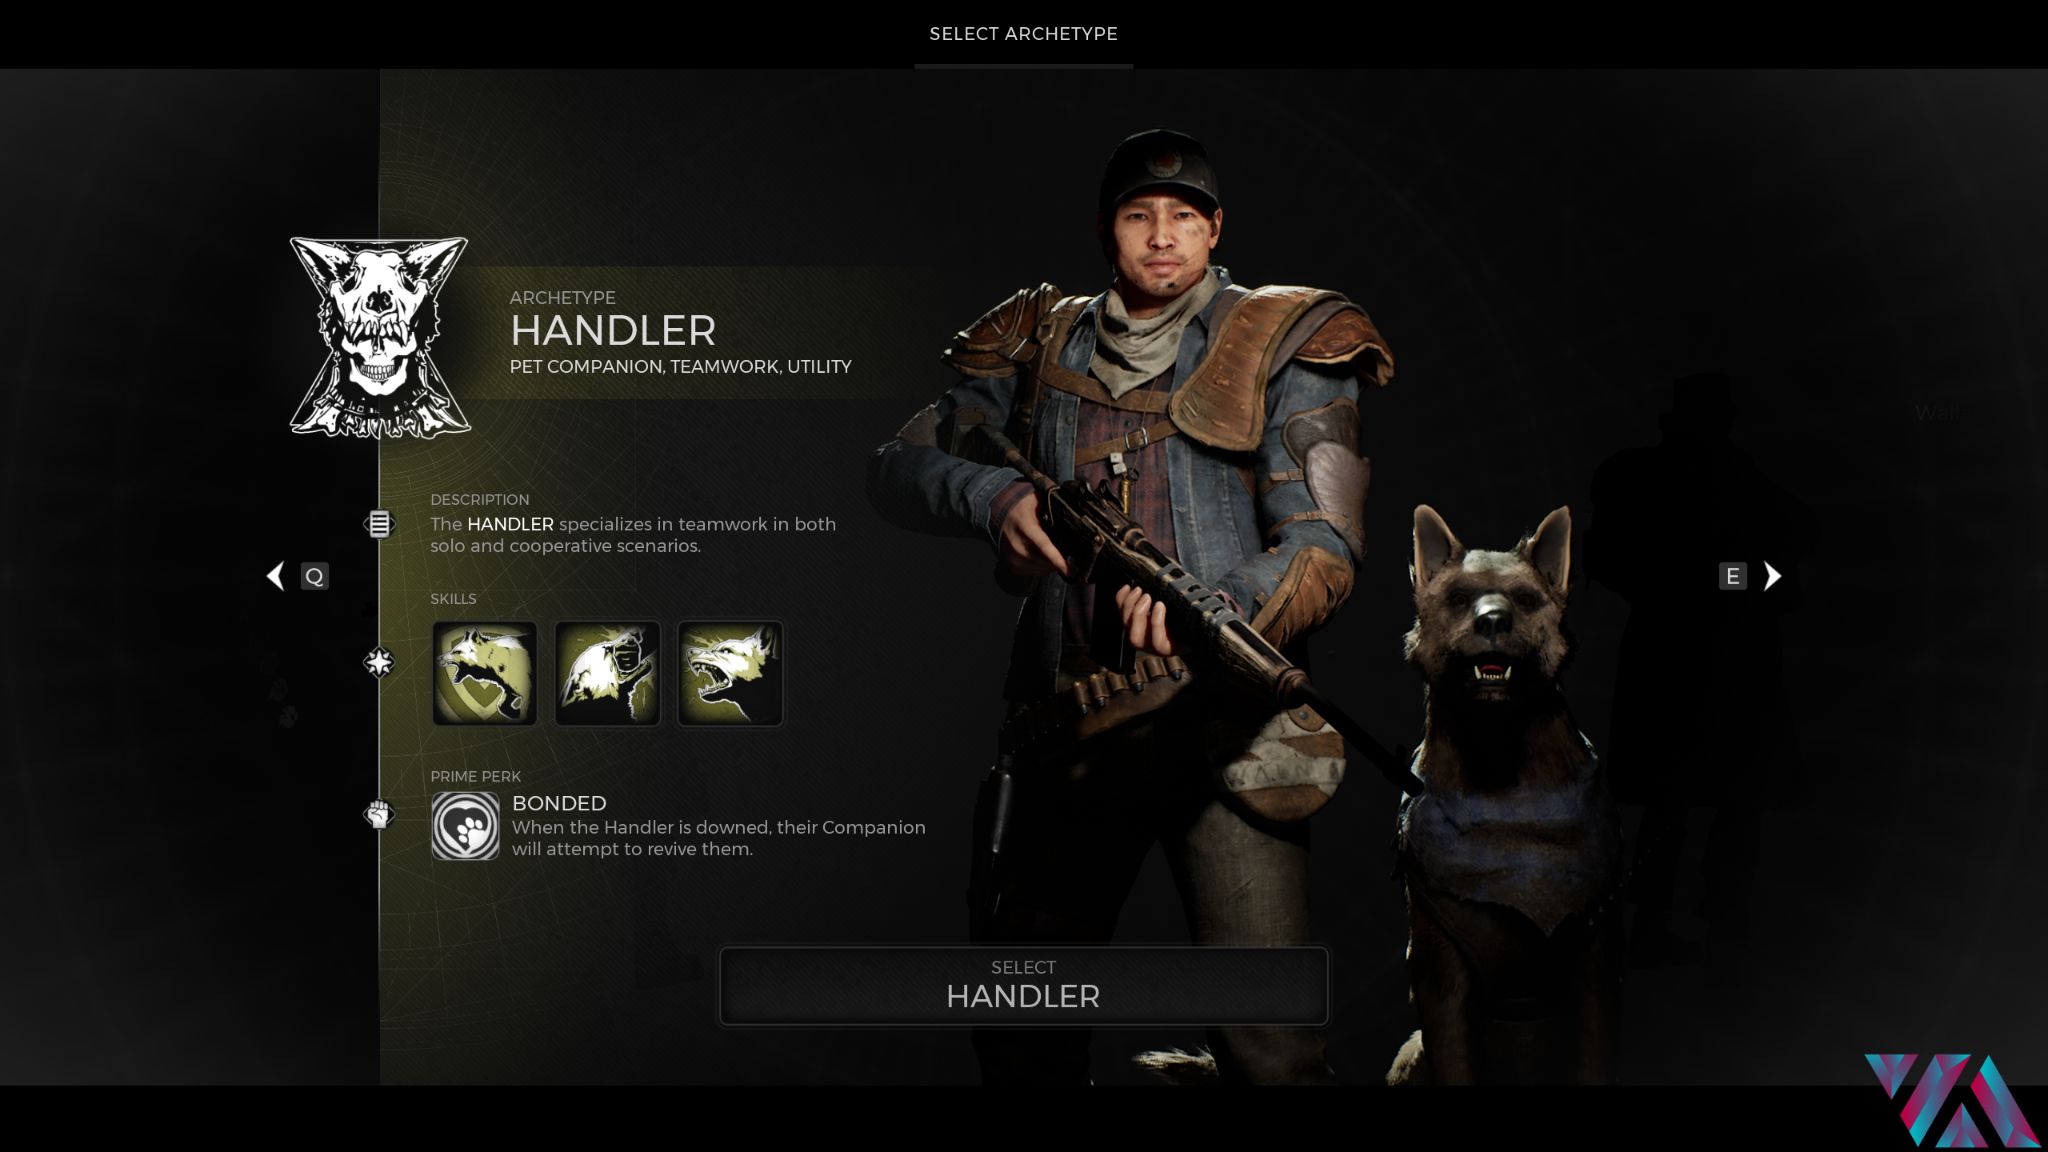
Task: Toggle the fist icon on the left sidebar
Action: point(378,814)
